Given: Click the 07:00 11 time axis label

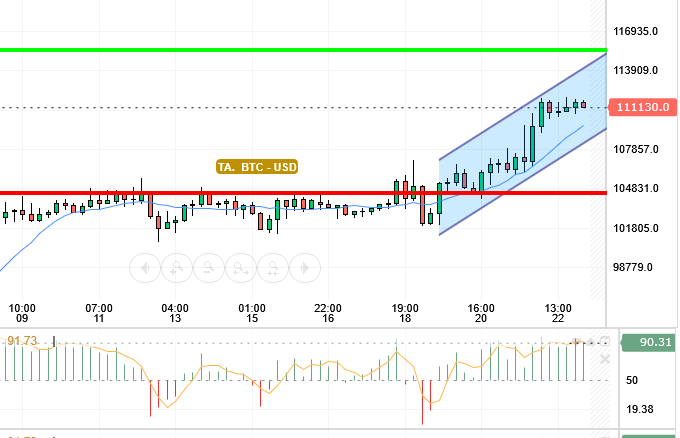Looking at the screenshot, I should point(99,313).
